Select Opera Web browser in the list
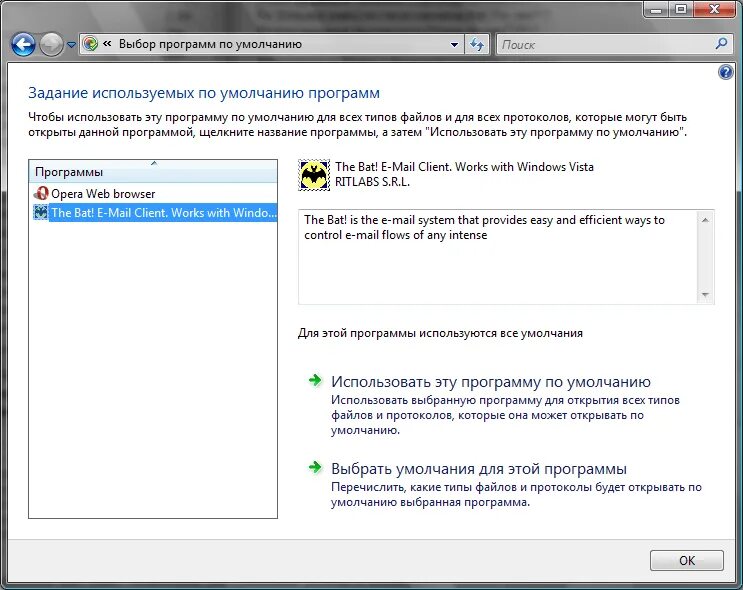 (x=153, y=194)
